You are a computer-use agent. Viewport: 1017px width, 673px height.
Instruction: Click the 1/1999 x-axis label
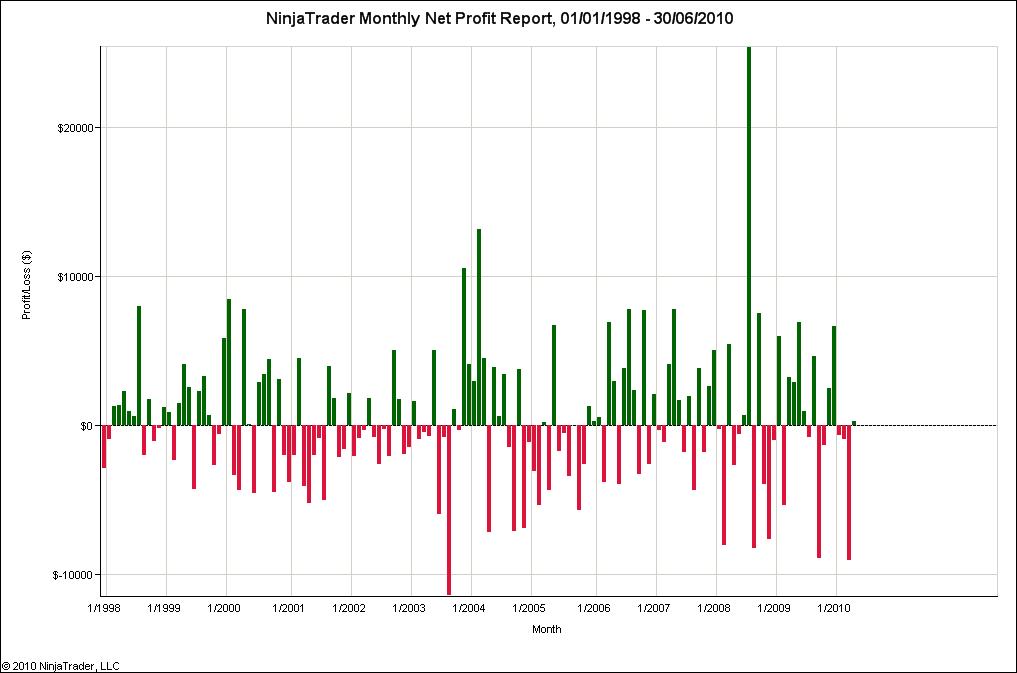163,608
